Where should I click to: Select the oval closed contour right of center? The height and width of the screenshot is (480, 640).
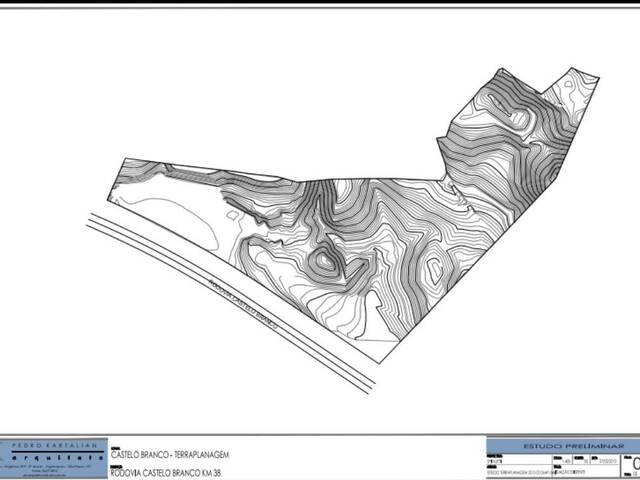(435, 268)
